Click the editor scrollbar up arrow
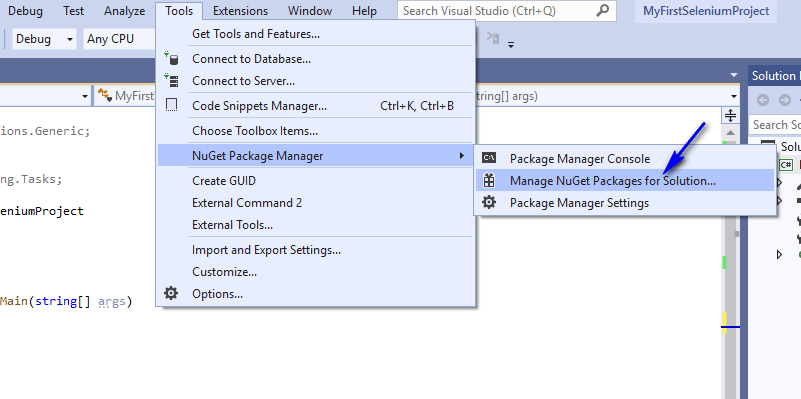The height and width of the screenshot is (399, 801). [731, 132]
